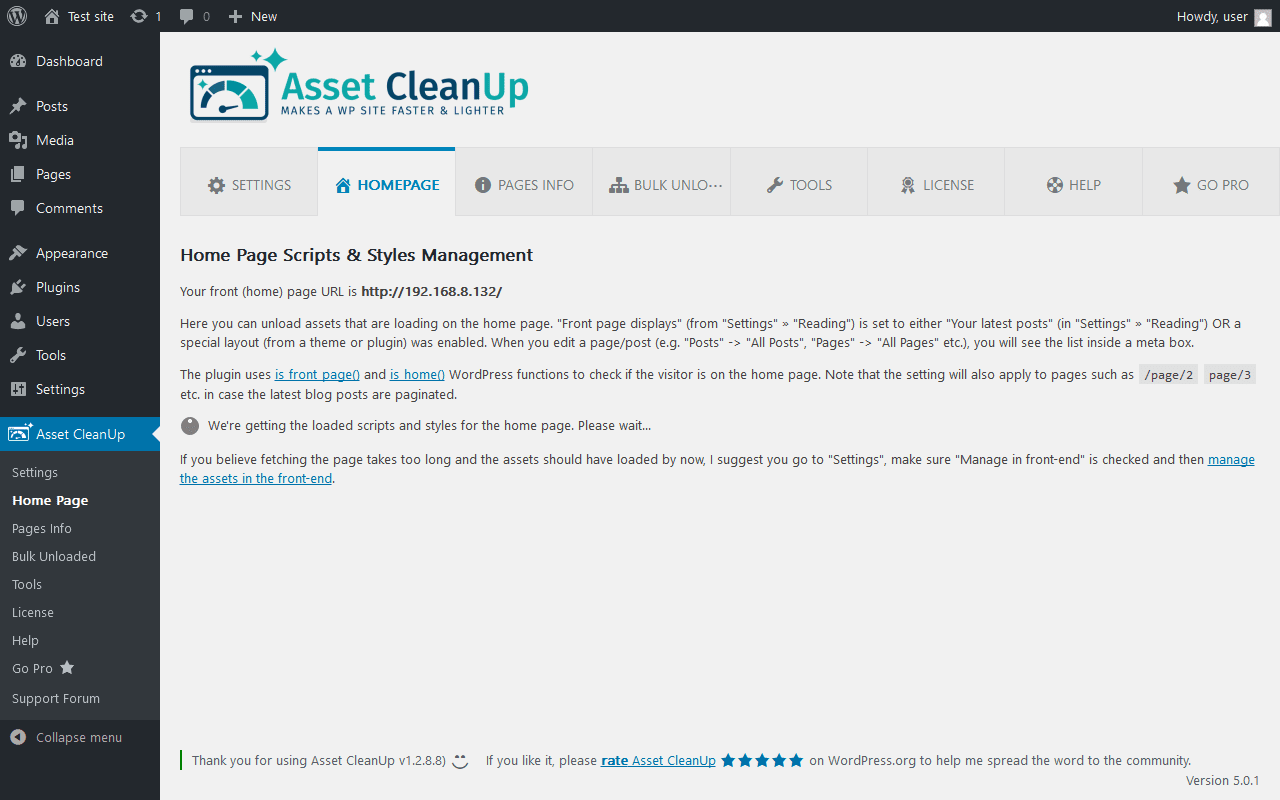Click the Asset CleanUp logo above the tabs

click(x=357, y=85)
